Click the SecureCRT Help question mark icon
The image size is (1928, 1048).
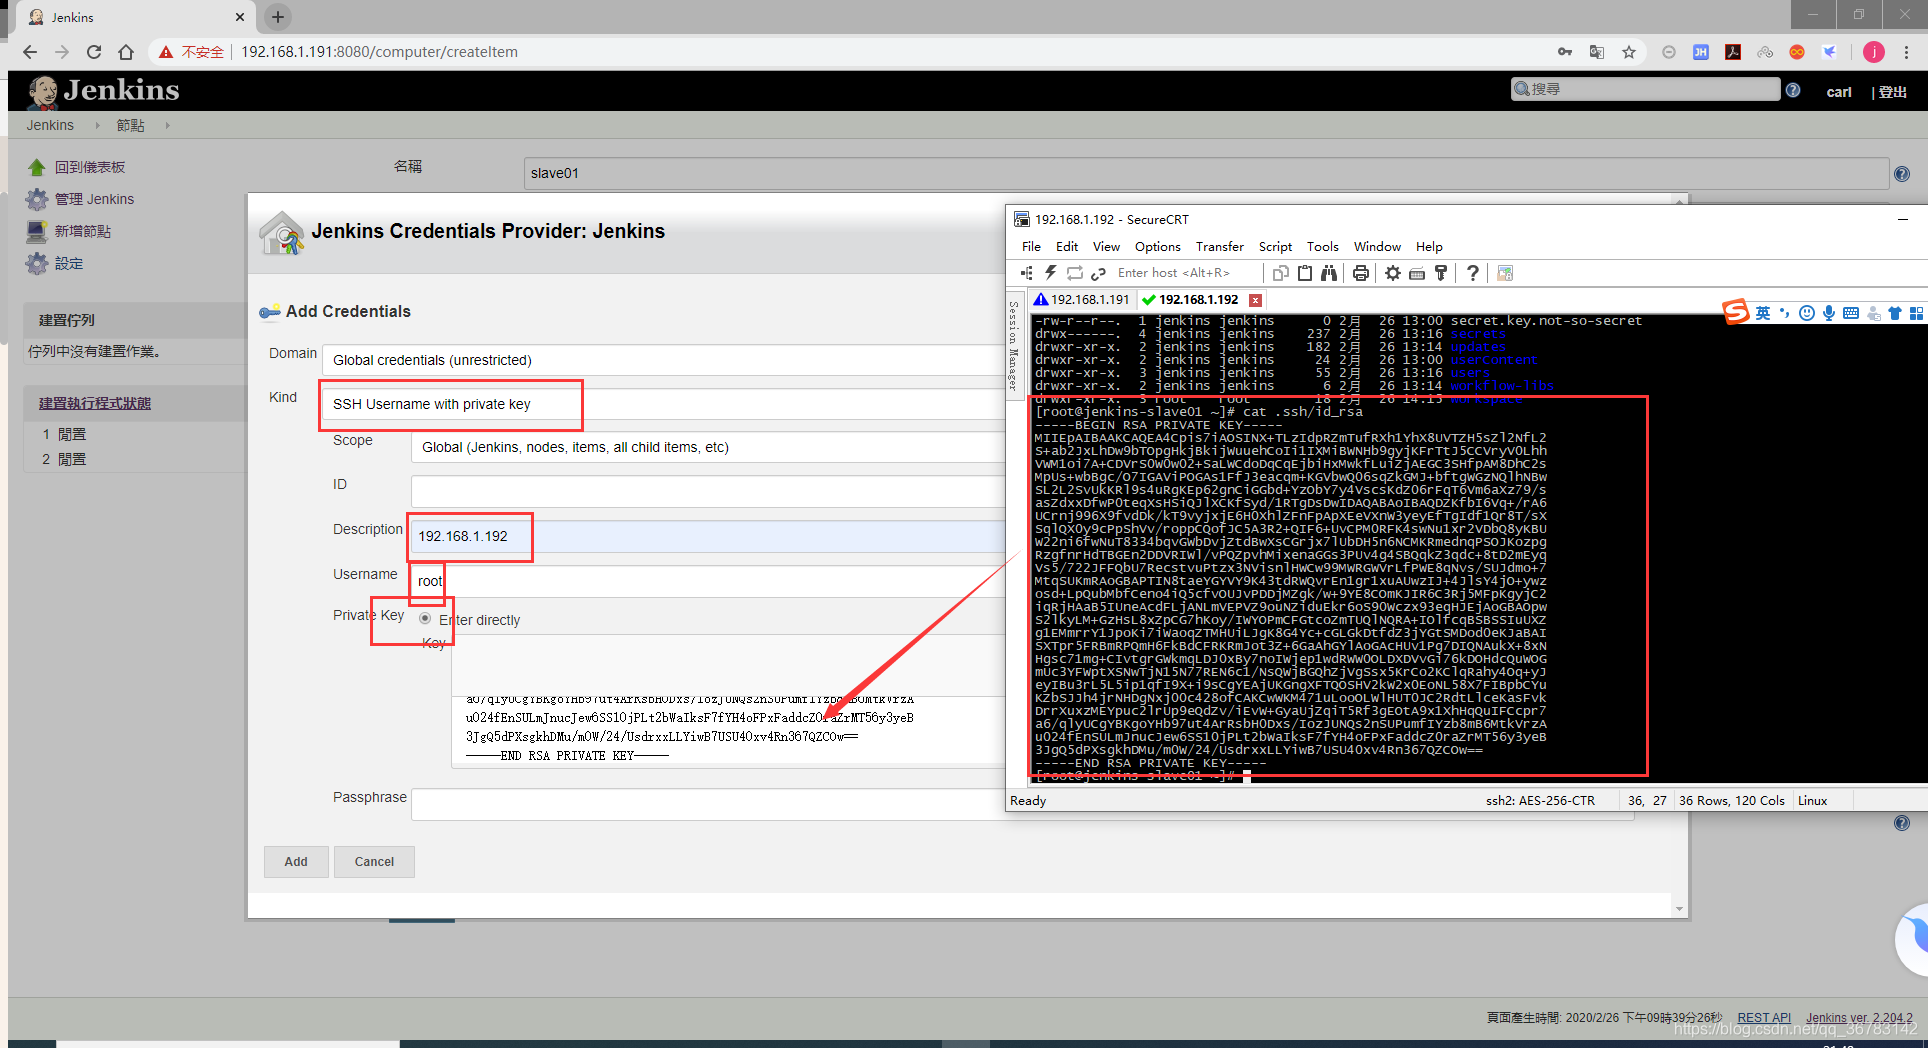coord(1473,273)
